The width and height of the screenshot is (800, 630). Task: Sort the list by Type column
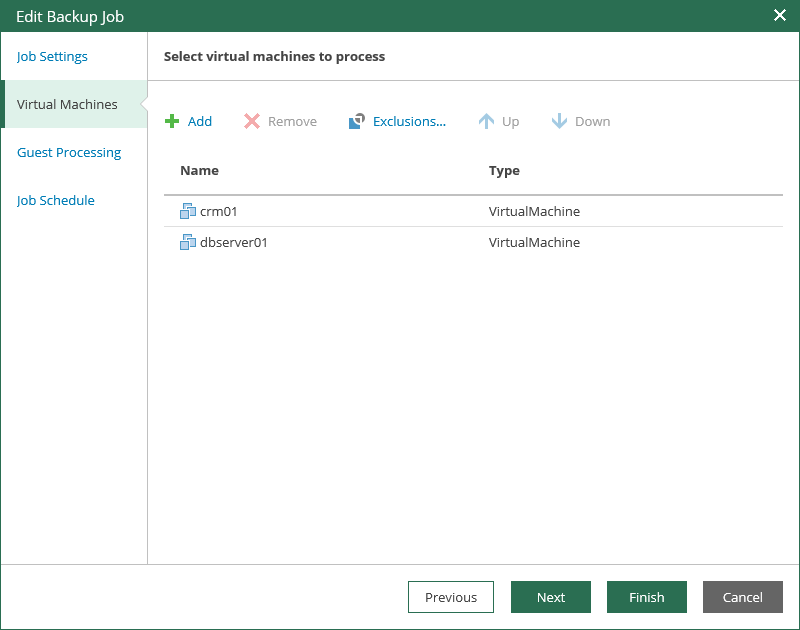click(x=504, y=171)
